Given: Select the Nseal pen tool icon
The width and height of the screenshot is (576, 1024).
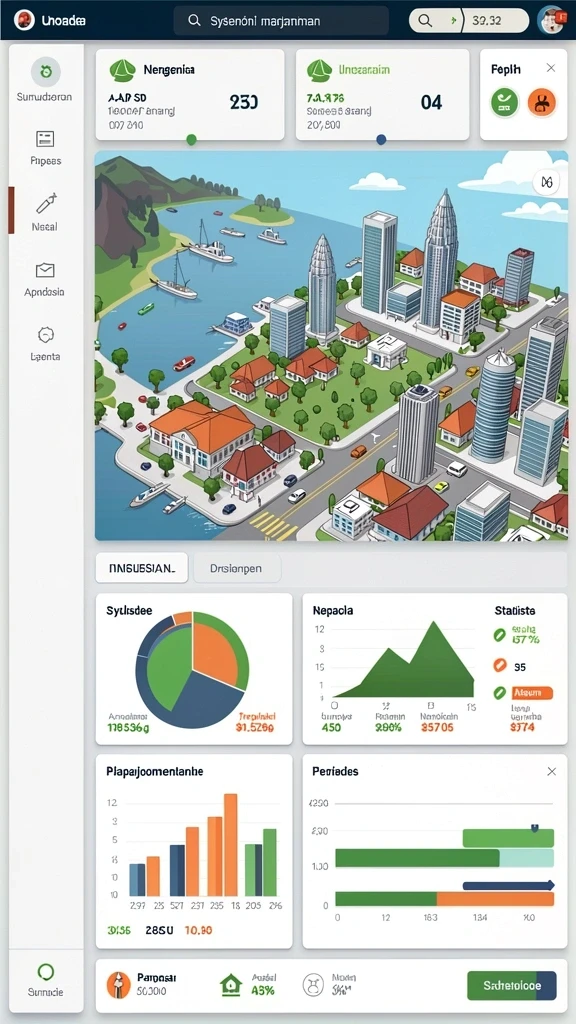Looking at the screenshot, I should tap(46, 204).
